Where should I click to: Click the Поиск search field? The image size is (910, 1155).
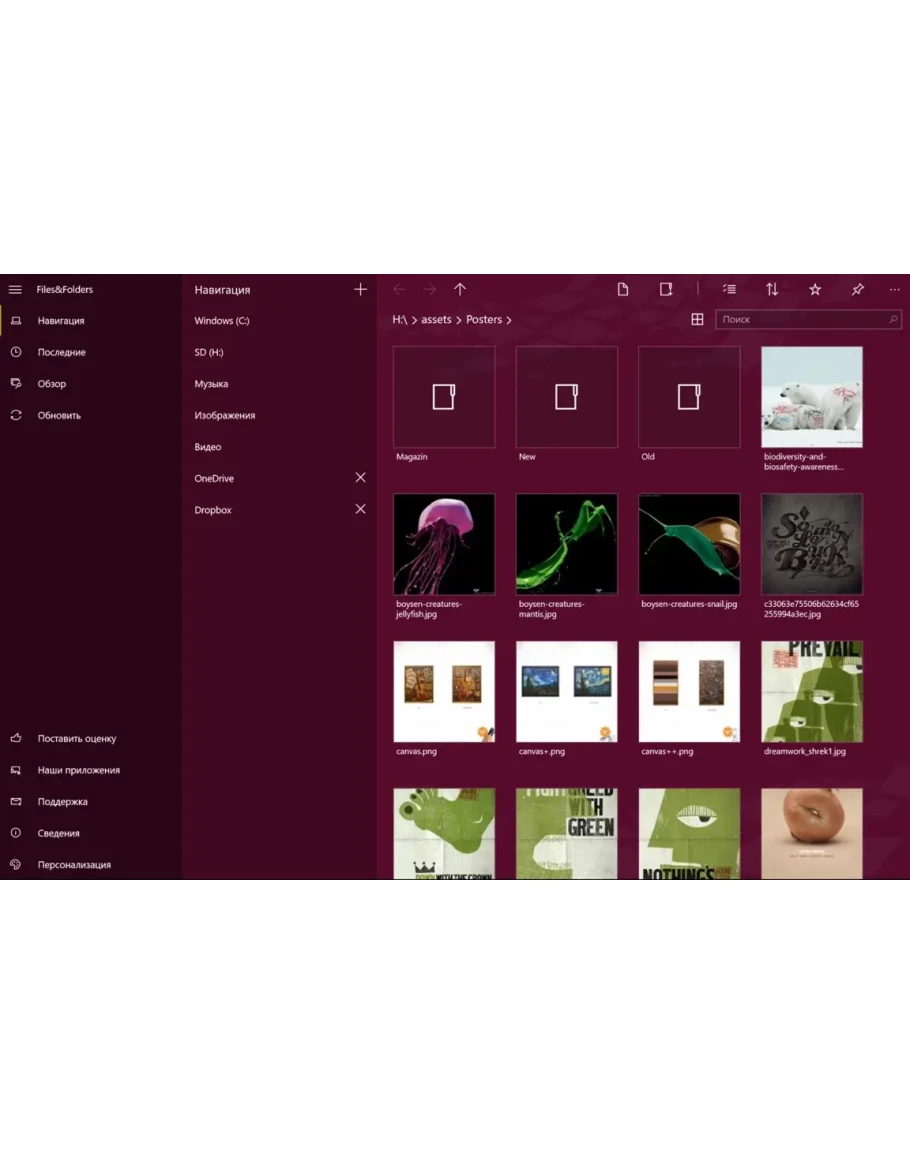click(800, 320)
